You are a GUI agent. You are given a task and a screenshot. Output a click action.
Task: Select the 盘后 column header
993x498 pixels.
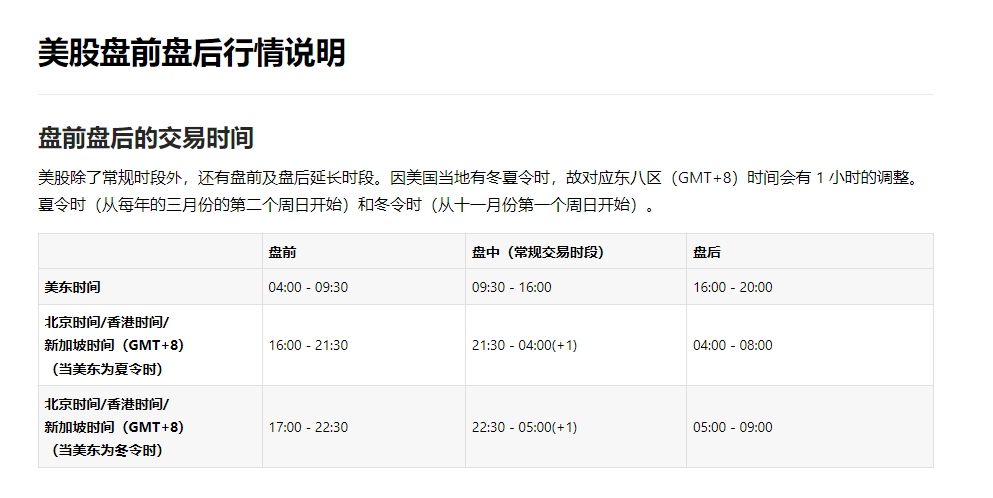coord(707,252)
